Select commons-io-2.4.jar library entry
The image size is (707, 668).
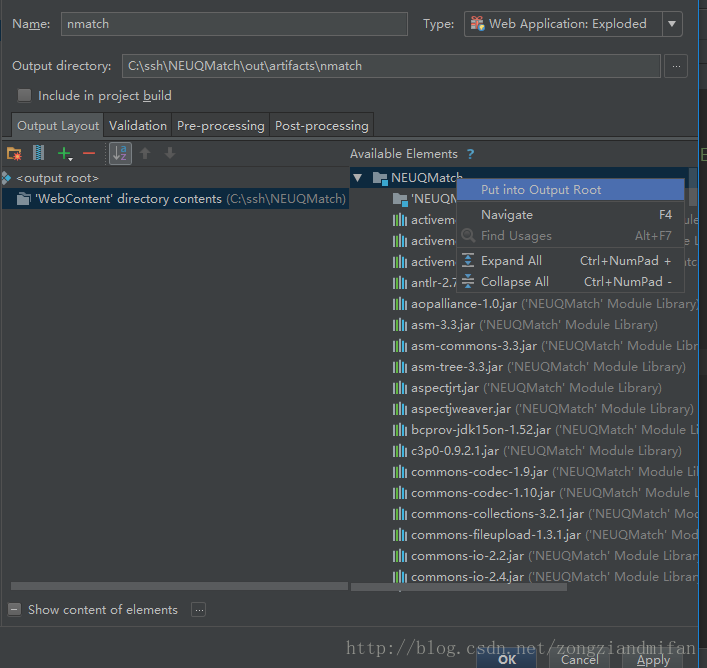pos(545,577)
